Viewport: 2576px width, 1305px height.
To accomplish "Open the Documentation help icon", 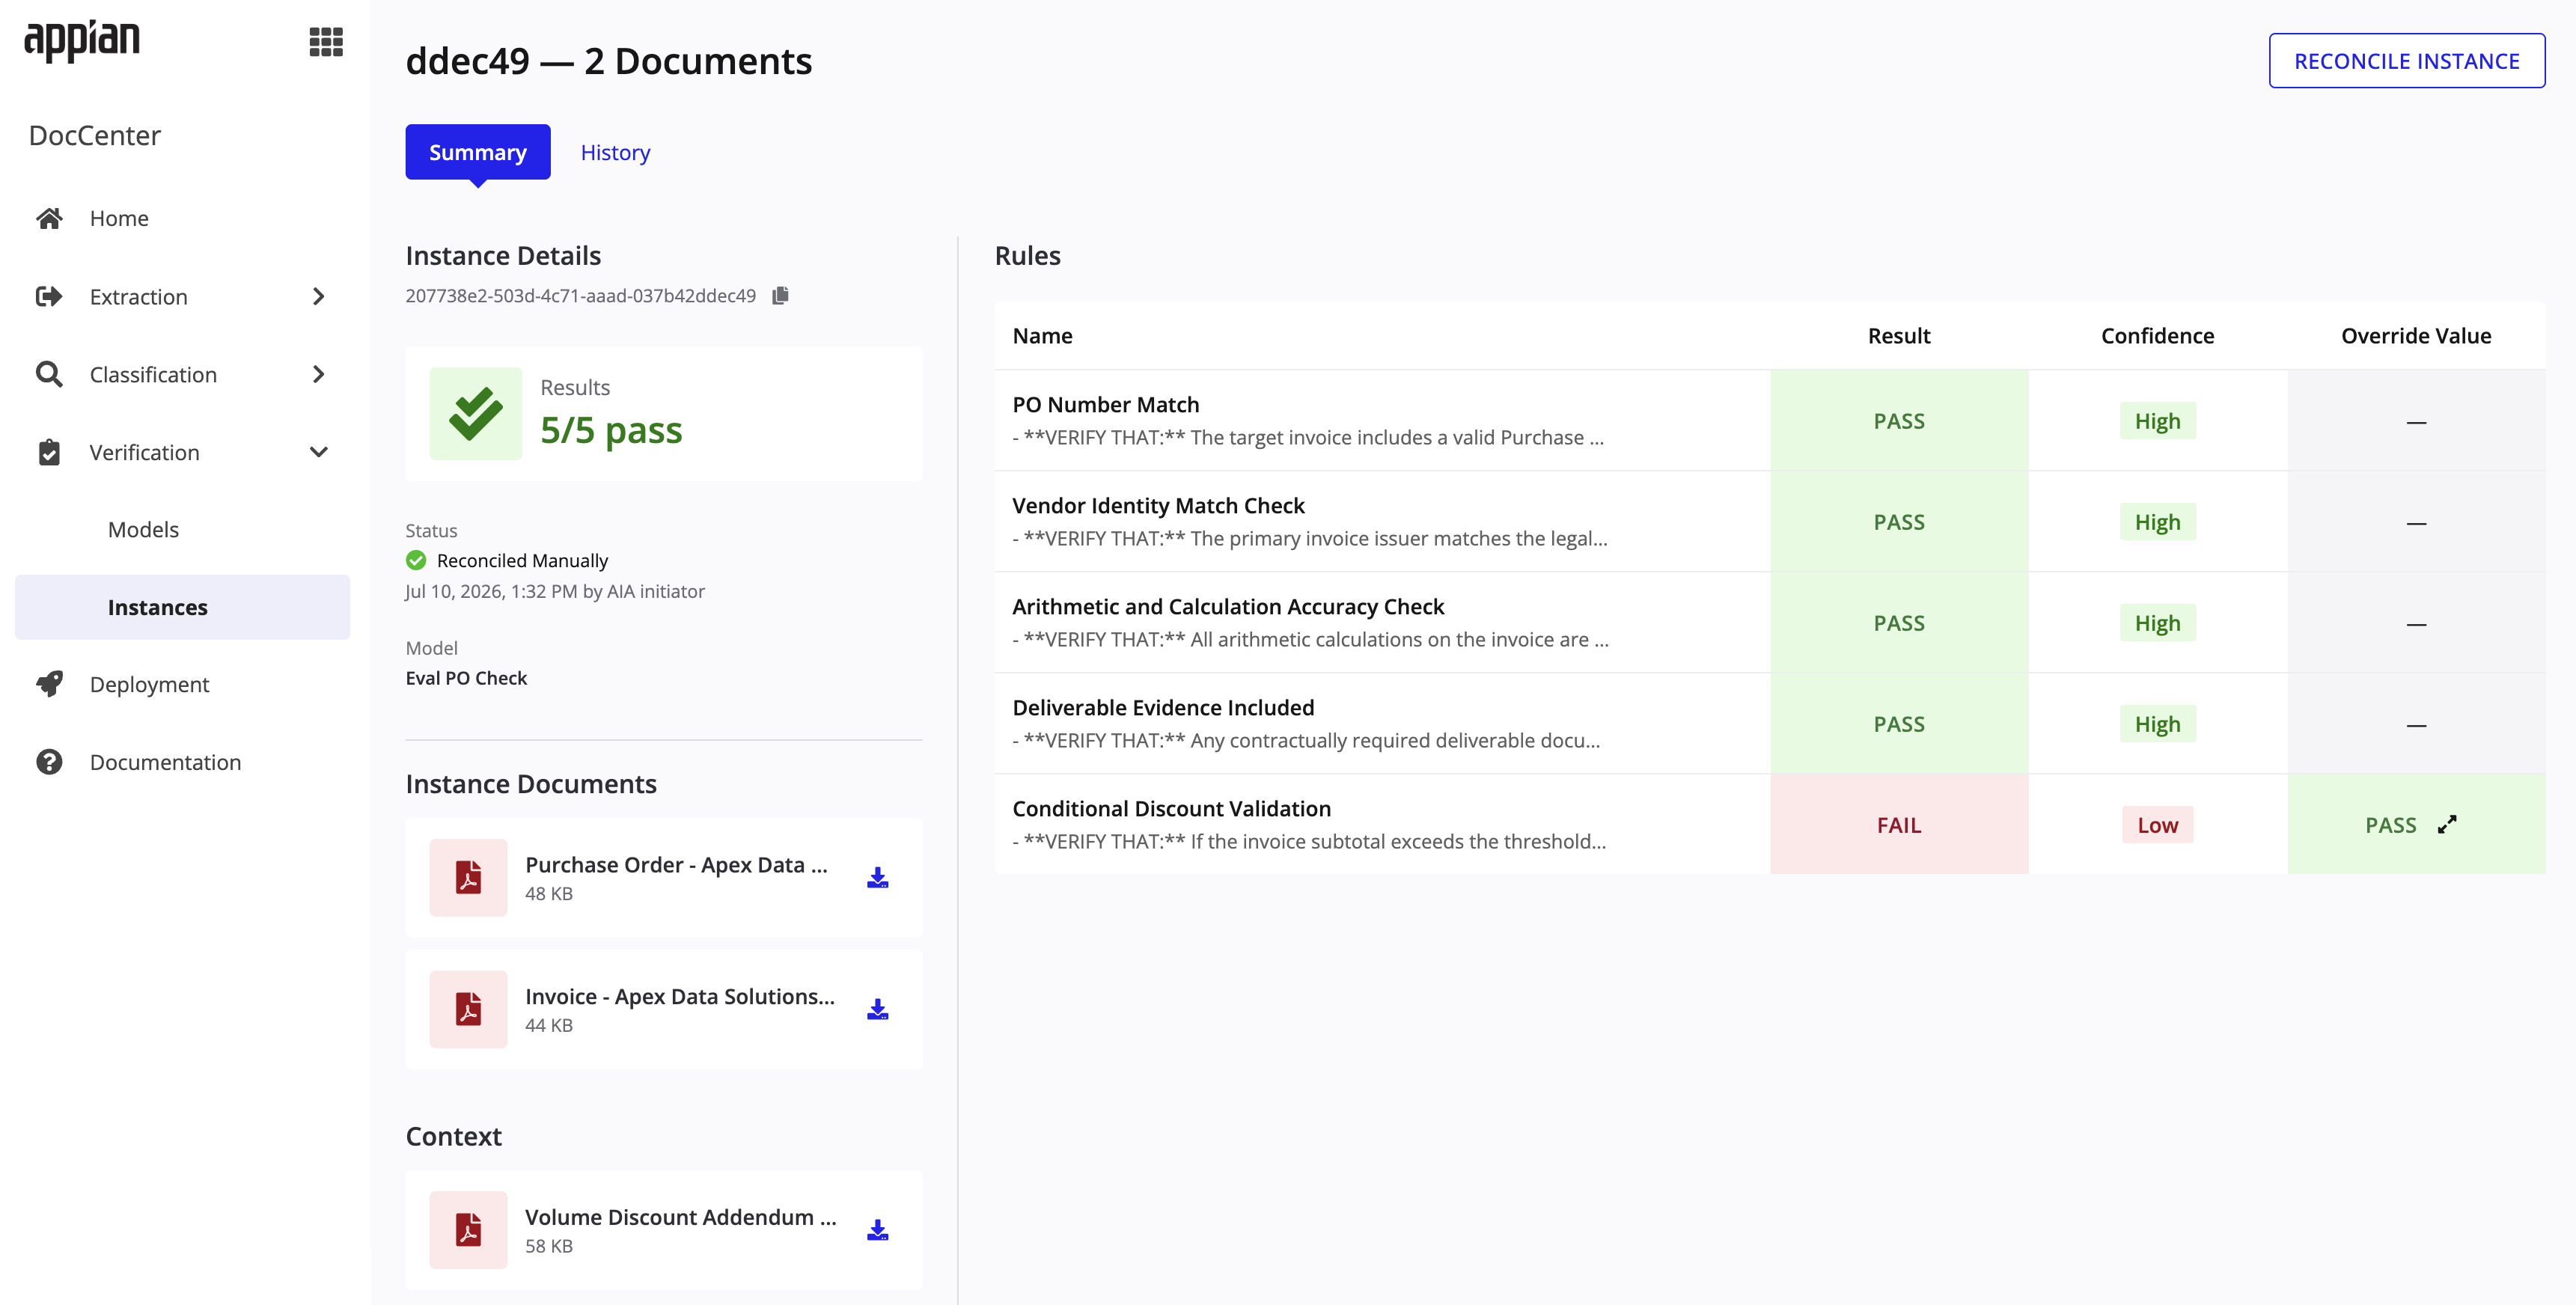I will tap(49, 762).
